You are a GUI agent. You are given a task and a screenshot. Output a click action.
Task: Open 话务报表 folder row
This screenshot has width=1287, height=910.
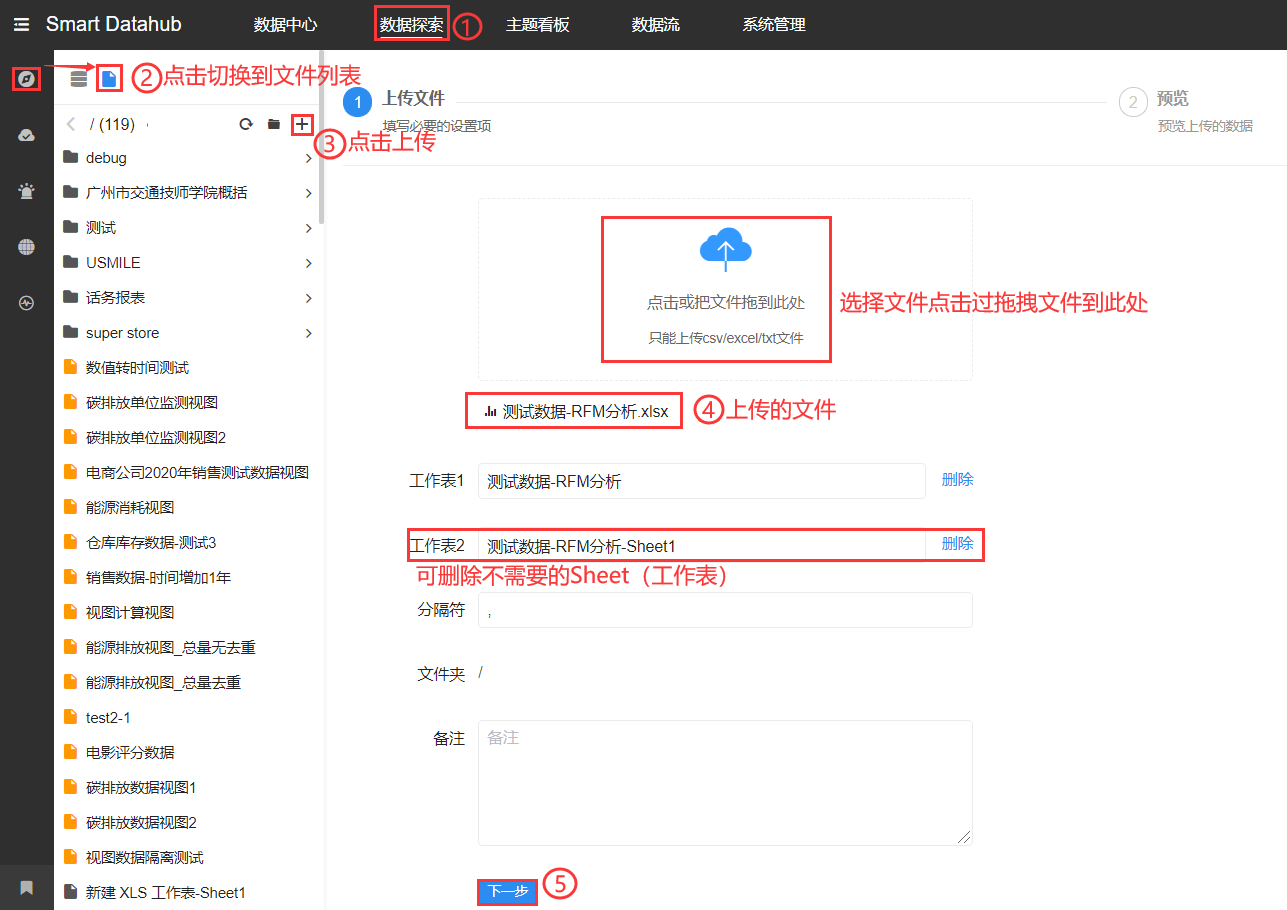click(188, 298)
